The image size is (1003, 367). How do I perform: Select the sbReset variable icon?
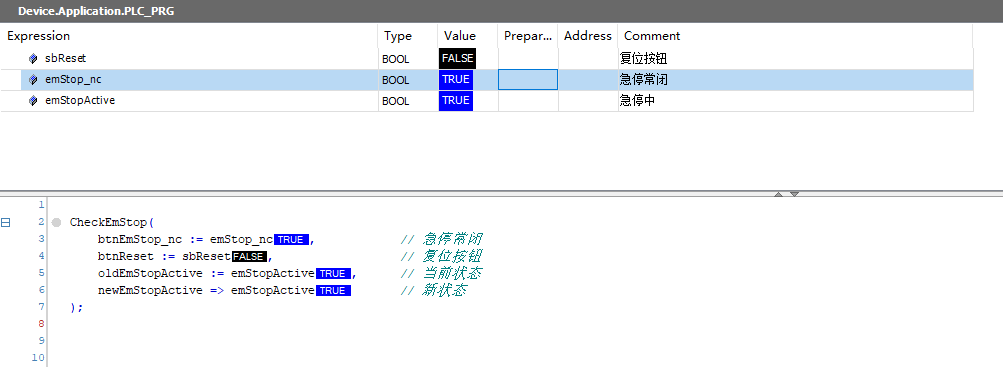tap(33, 59)
